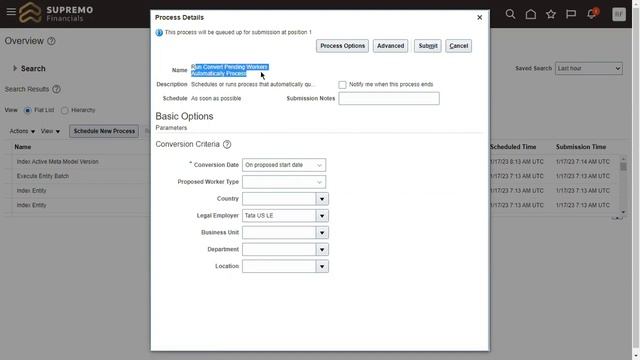Screen dimensions: 640x360
Task: Select the Index Active Meta Model Version row
Action: tap(58, 162)
